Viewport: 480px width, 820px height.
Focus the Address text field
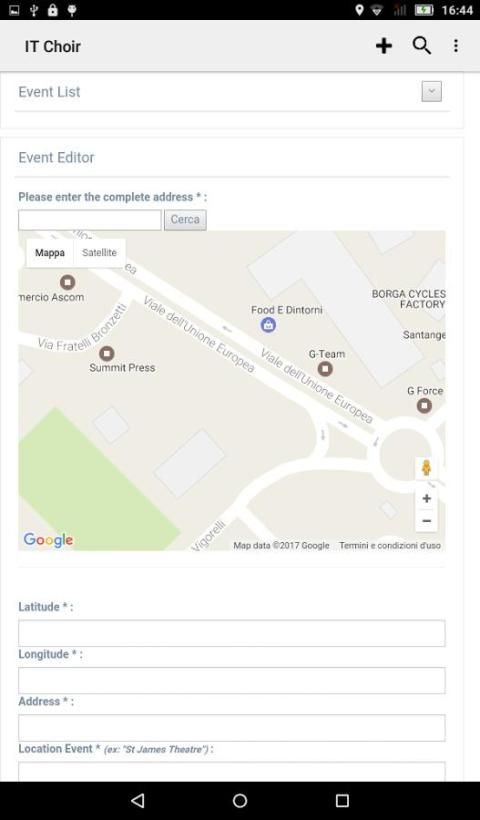pos(232,728)
